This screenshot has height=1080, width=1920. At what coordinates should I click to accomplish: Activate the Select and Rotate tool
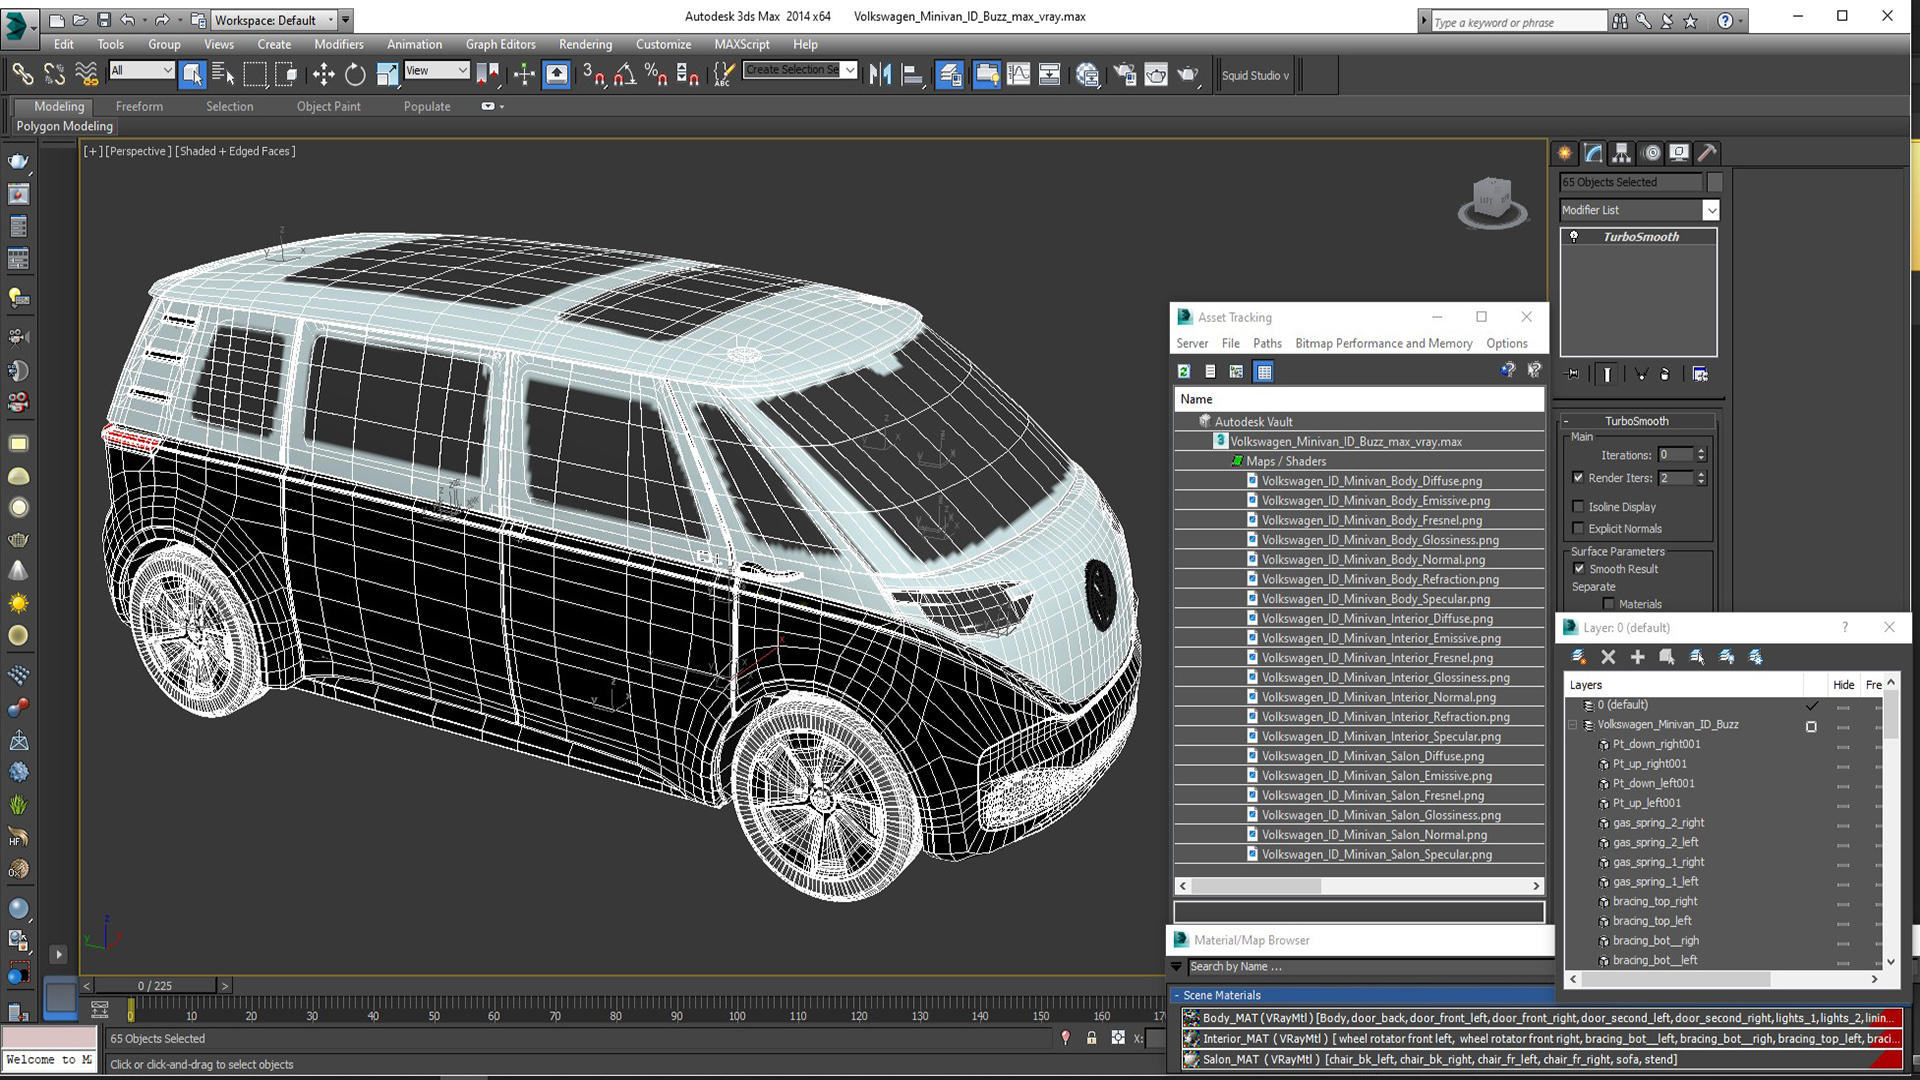point(355,74)
